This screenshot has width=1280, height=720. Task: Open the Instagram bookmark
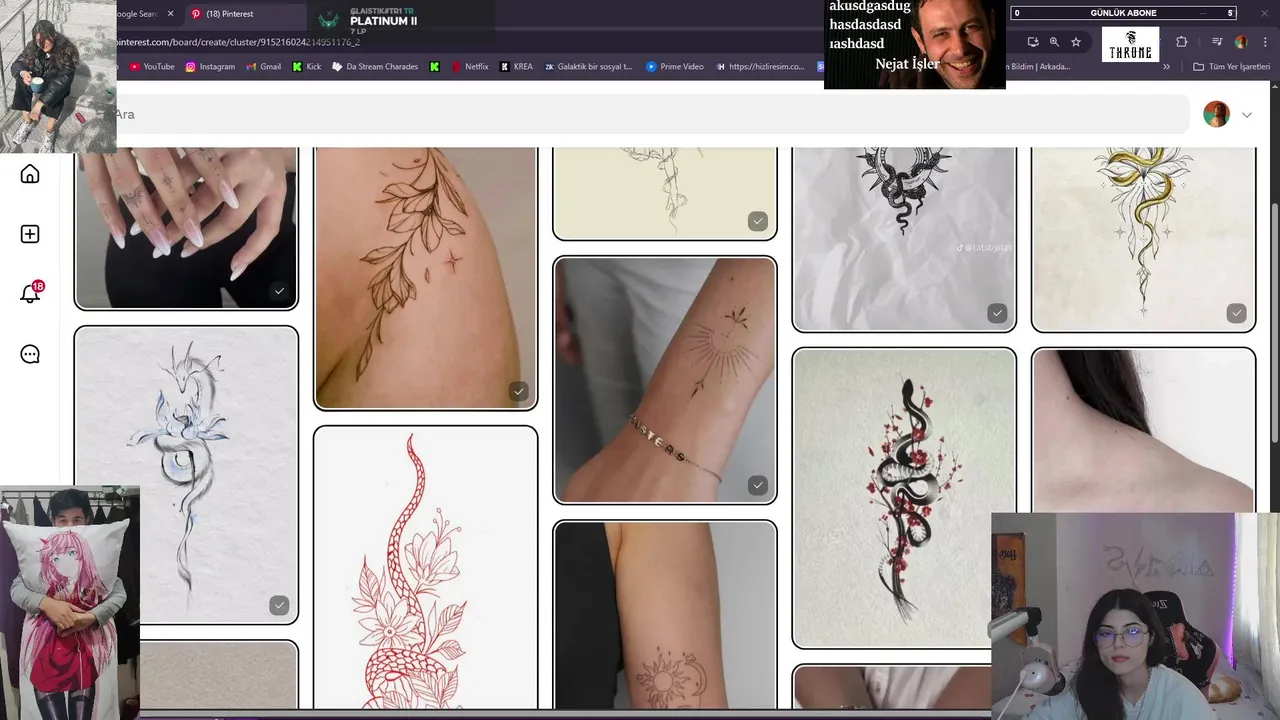[x=210, y=67]
